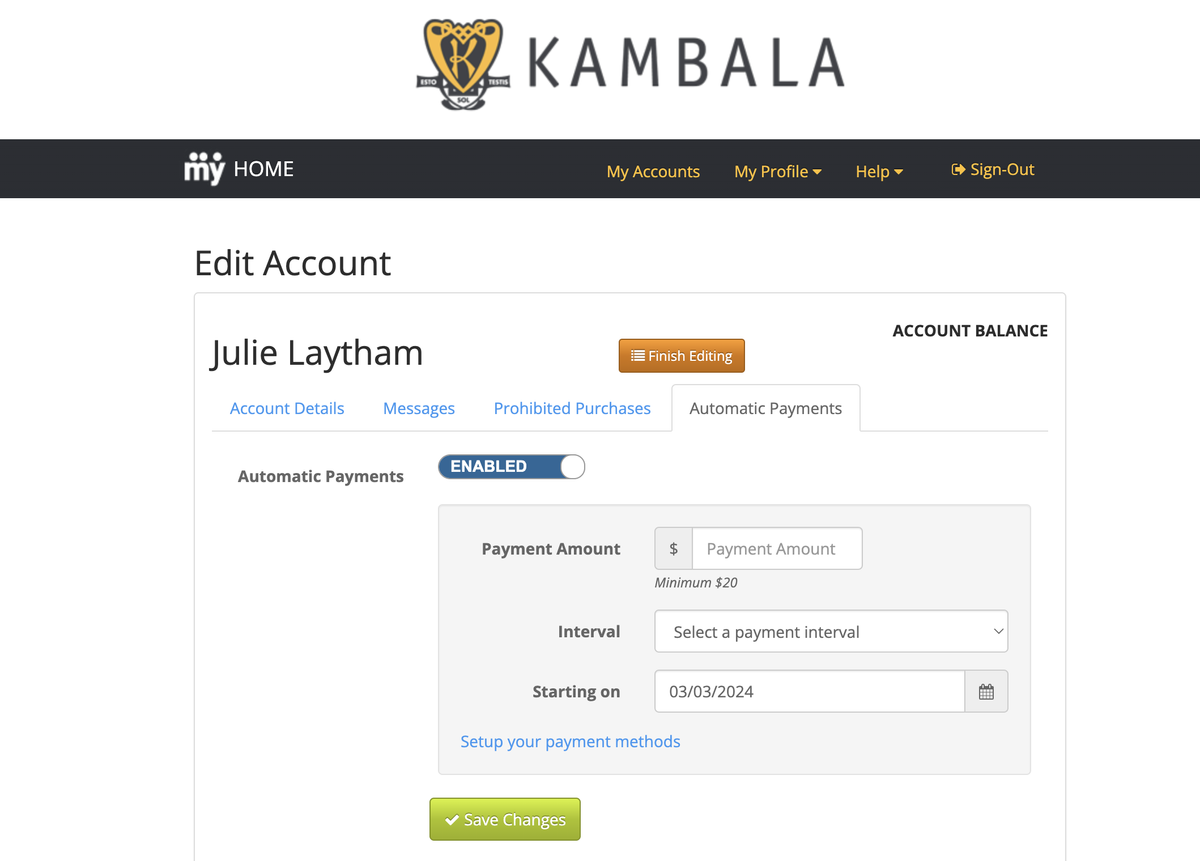Click the Save Changes button
Screen dimensions: 1200x861
(x=505, y=819)
